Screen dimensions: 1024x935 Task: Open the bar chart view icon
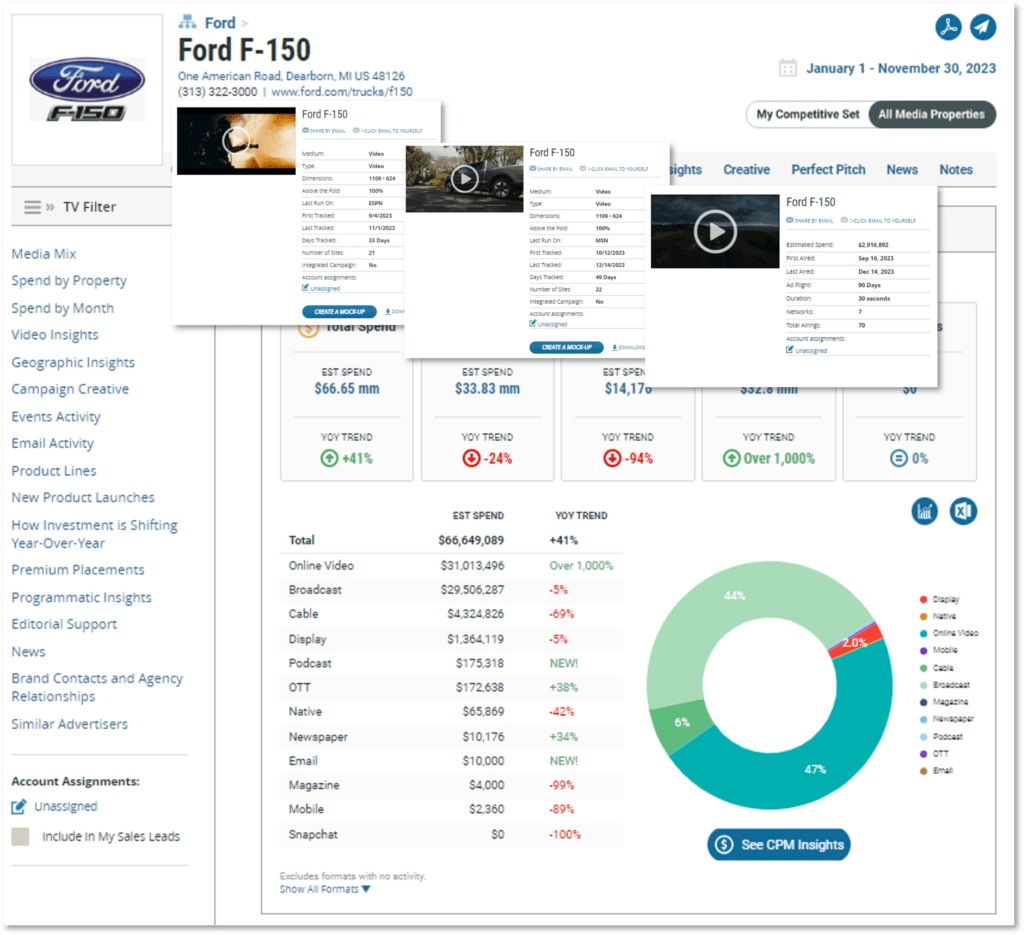[925, 511]
